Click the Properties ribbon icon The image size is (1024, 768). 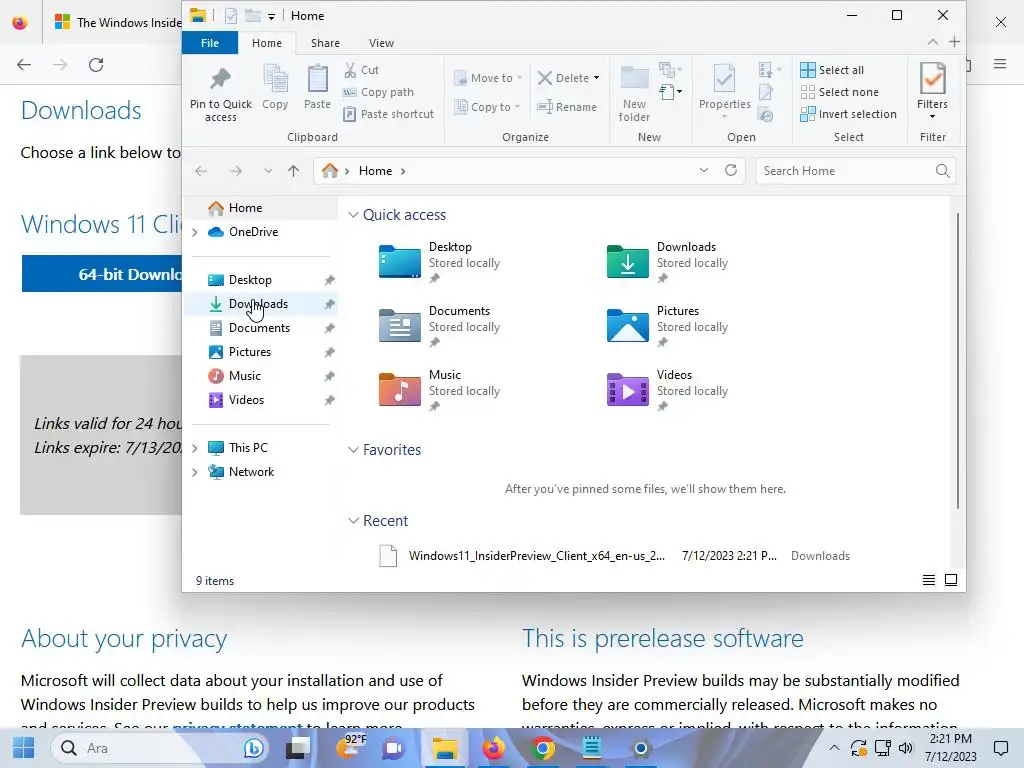click(724, 91)
